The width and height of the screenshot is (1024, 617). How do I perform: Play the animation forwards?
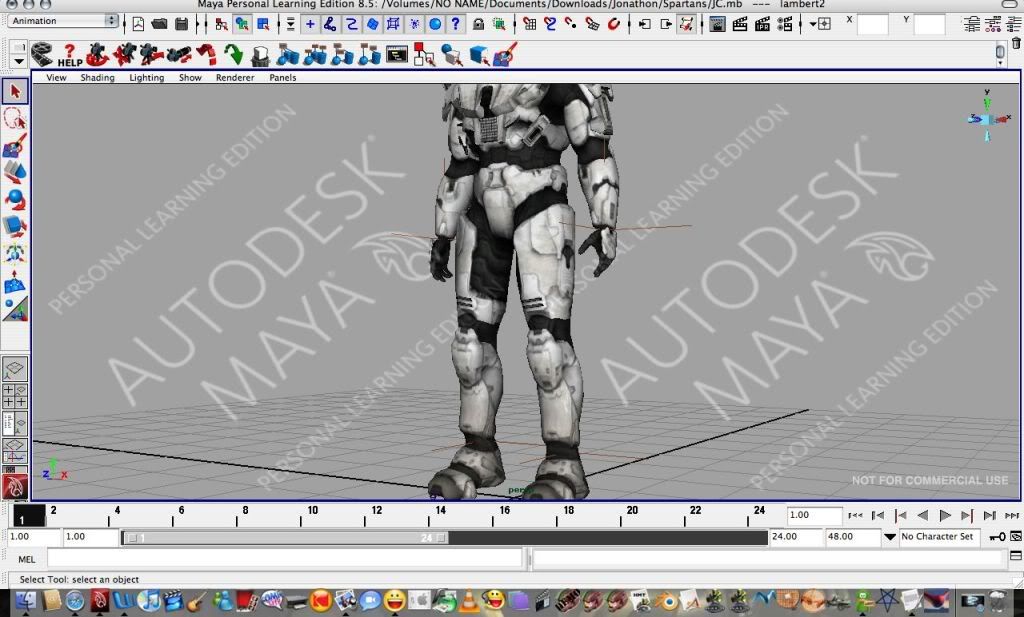[944, 516]
